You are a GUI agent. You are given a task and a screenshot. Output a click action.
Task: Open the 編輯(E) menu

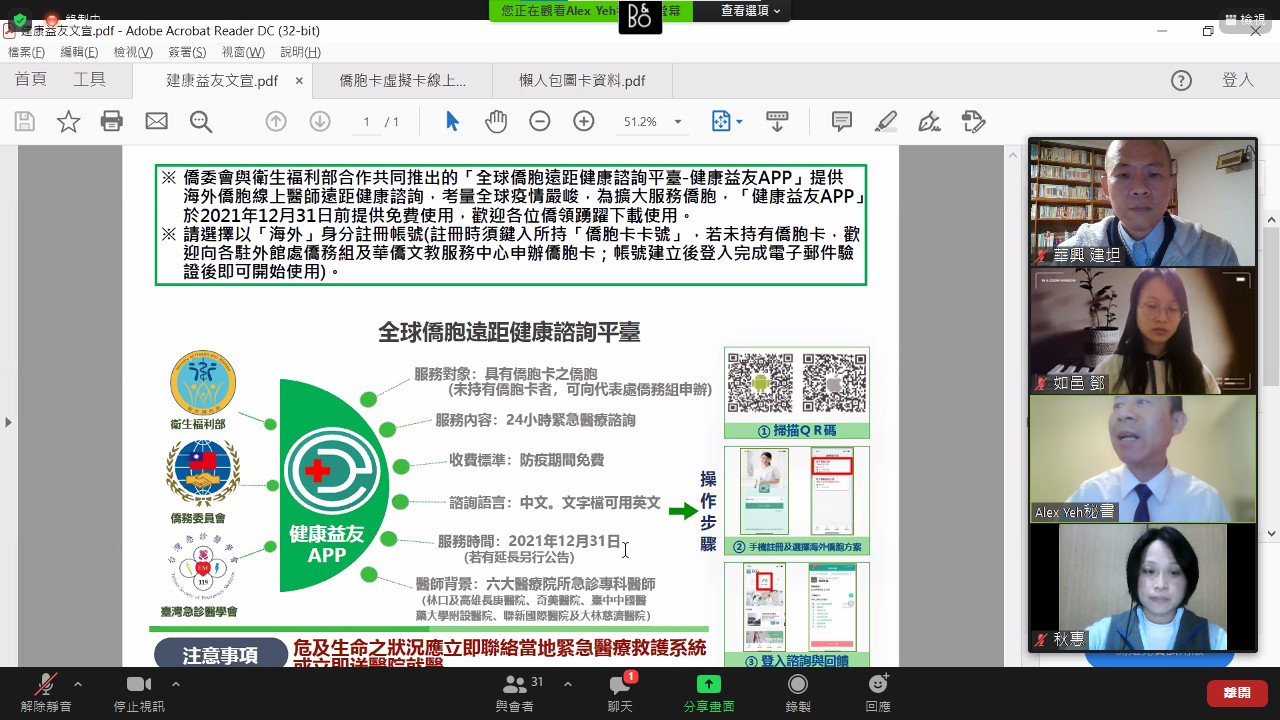[x=79, y=52]
